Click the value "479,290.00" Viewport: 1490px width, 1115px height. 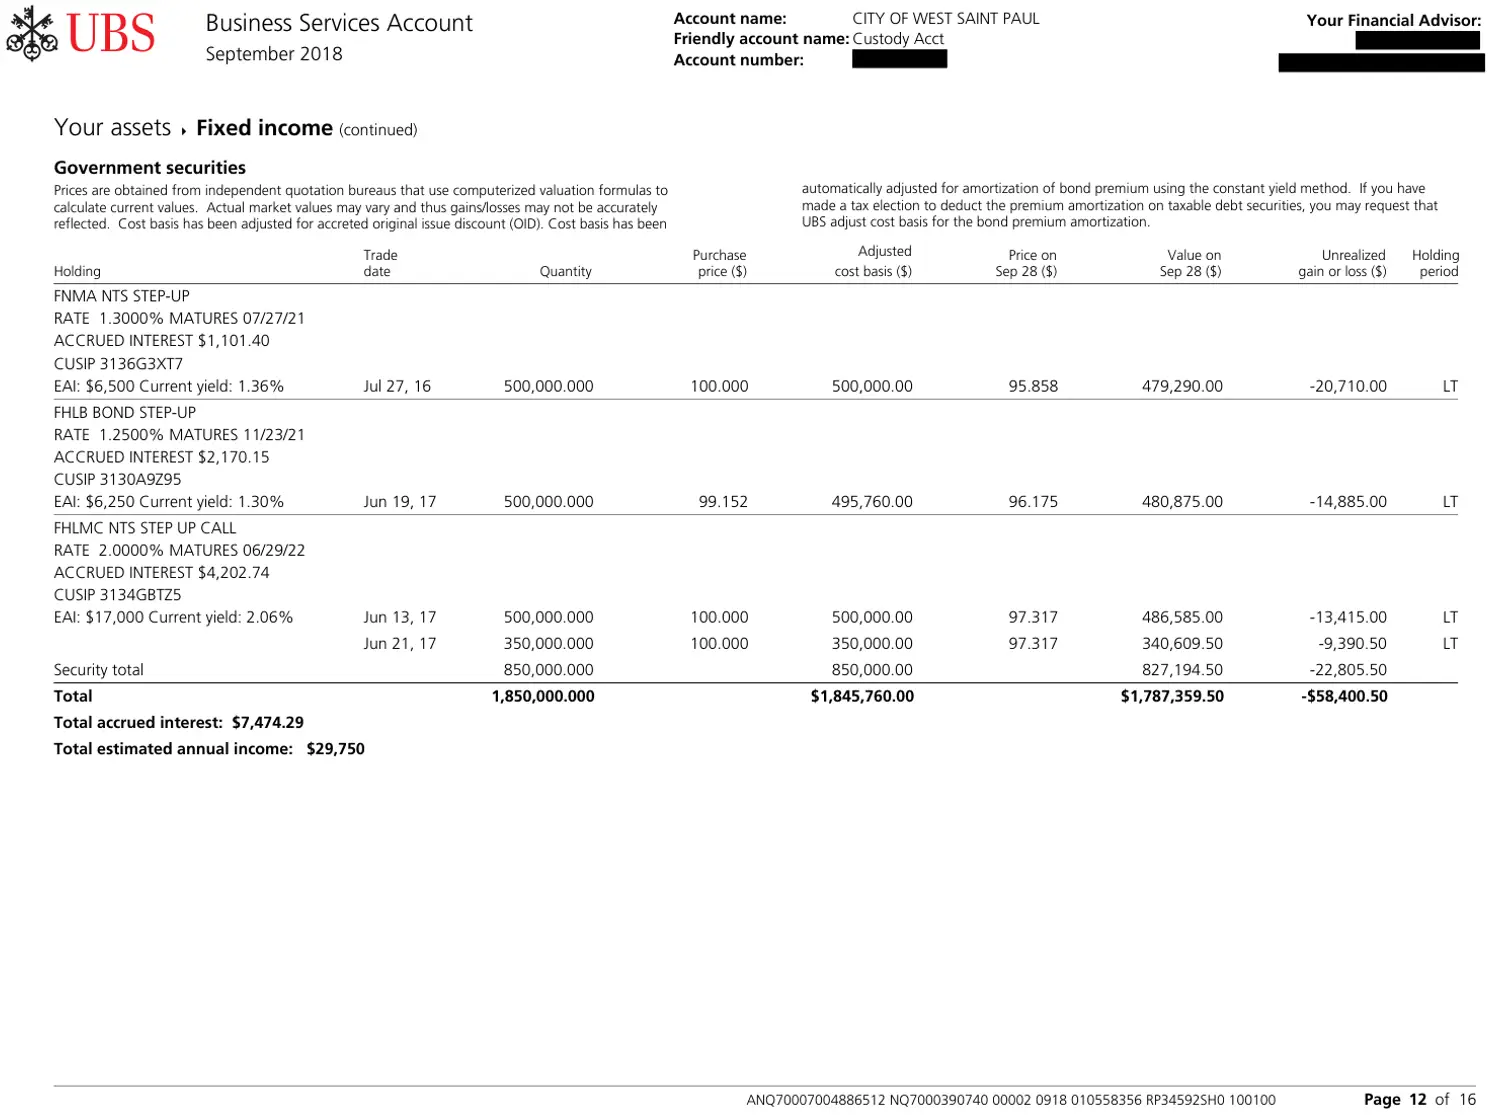tap(1182, 386)
